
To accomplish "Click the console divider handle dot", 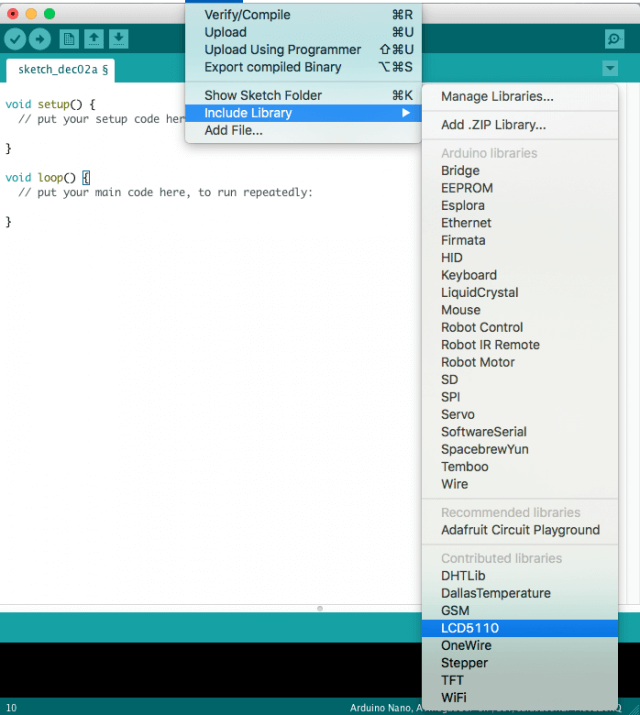I will 320,608.
